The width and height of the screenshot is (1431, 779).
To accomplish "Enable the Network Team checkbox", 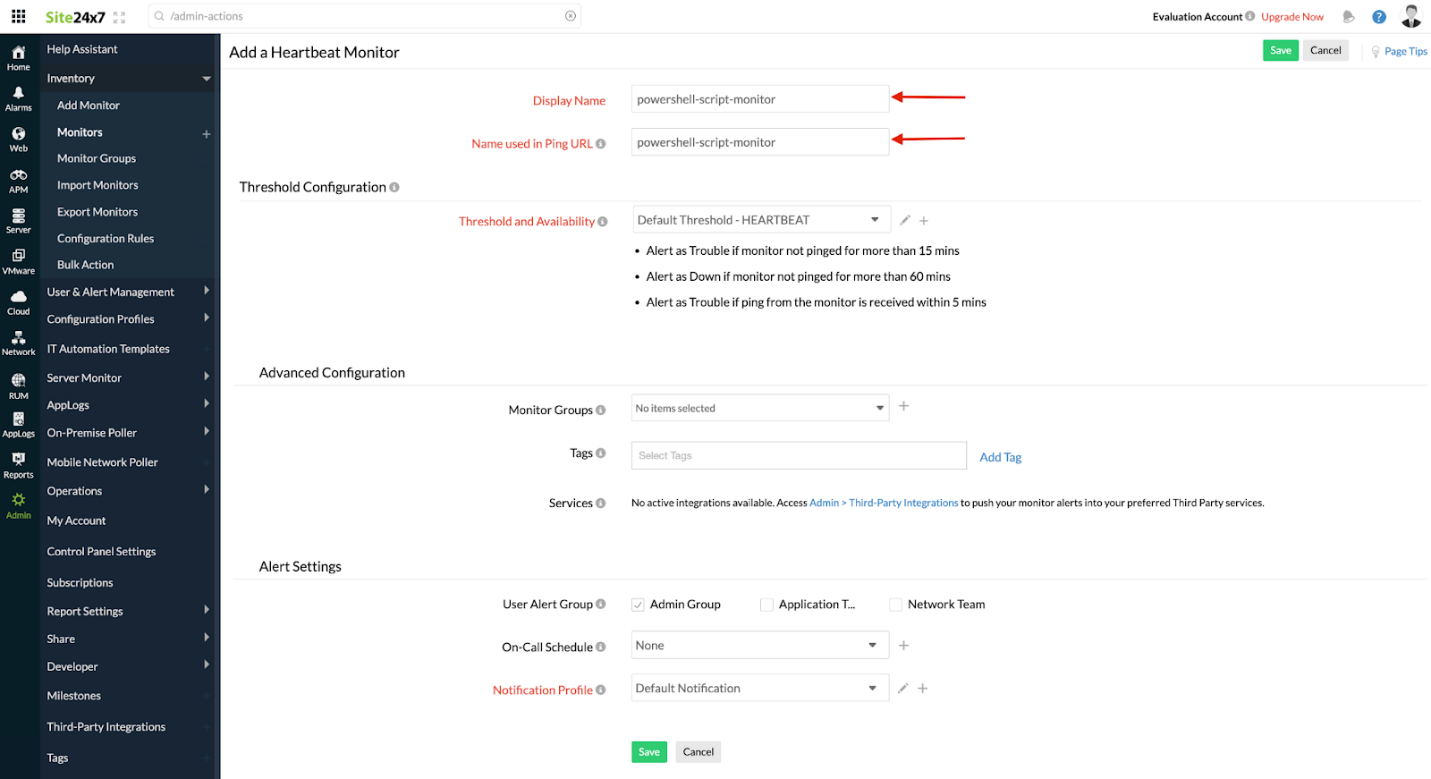I will point(896,605).
